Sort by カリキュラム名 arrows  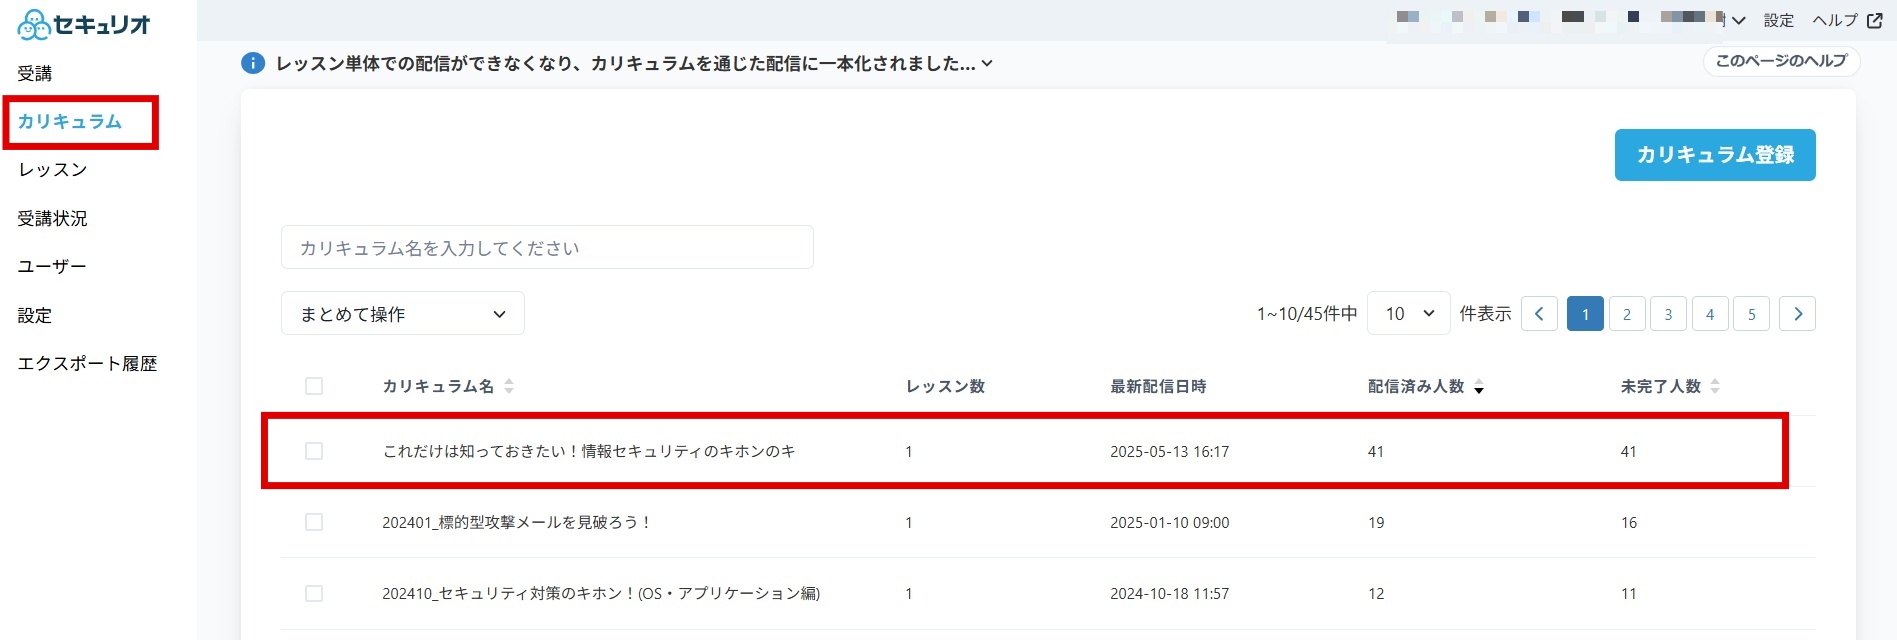tap(509, 386)
